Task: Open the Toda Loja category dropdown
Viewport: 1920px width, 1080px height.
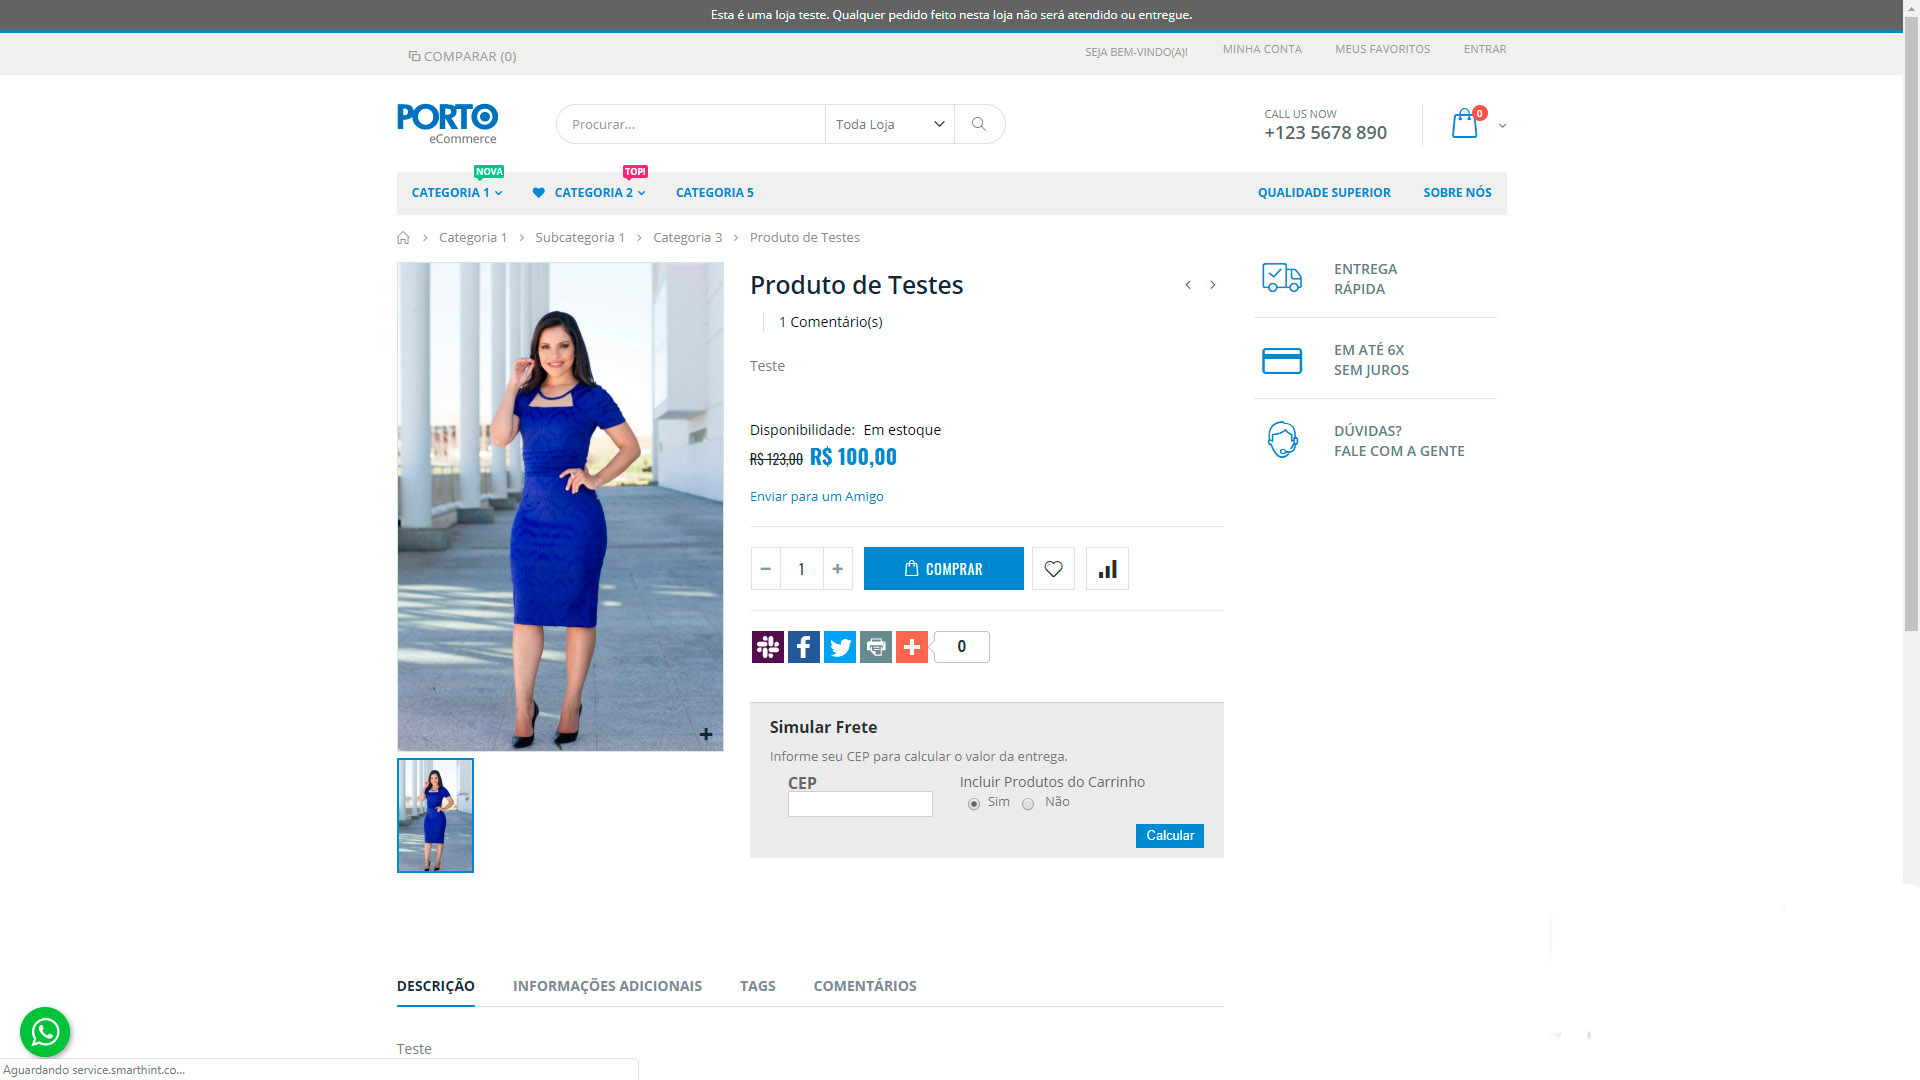Action: [x=889, y=124]
